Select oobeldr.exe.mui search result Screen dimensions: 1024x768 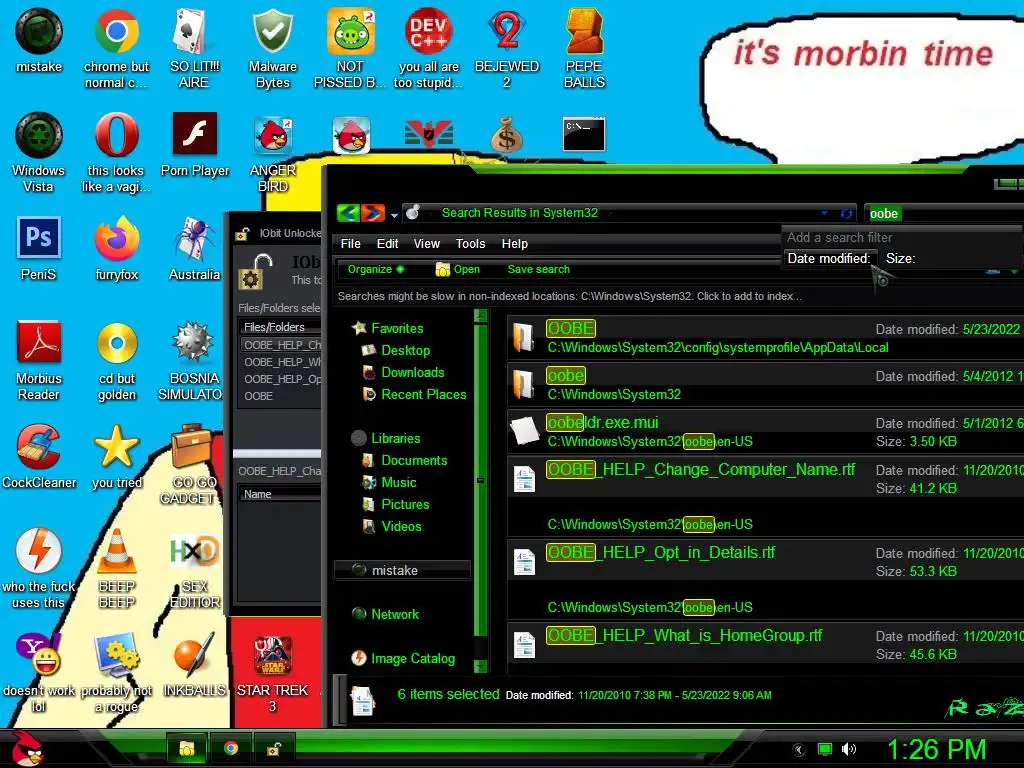(x=765, y=432)
